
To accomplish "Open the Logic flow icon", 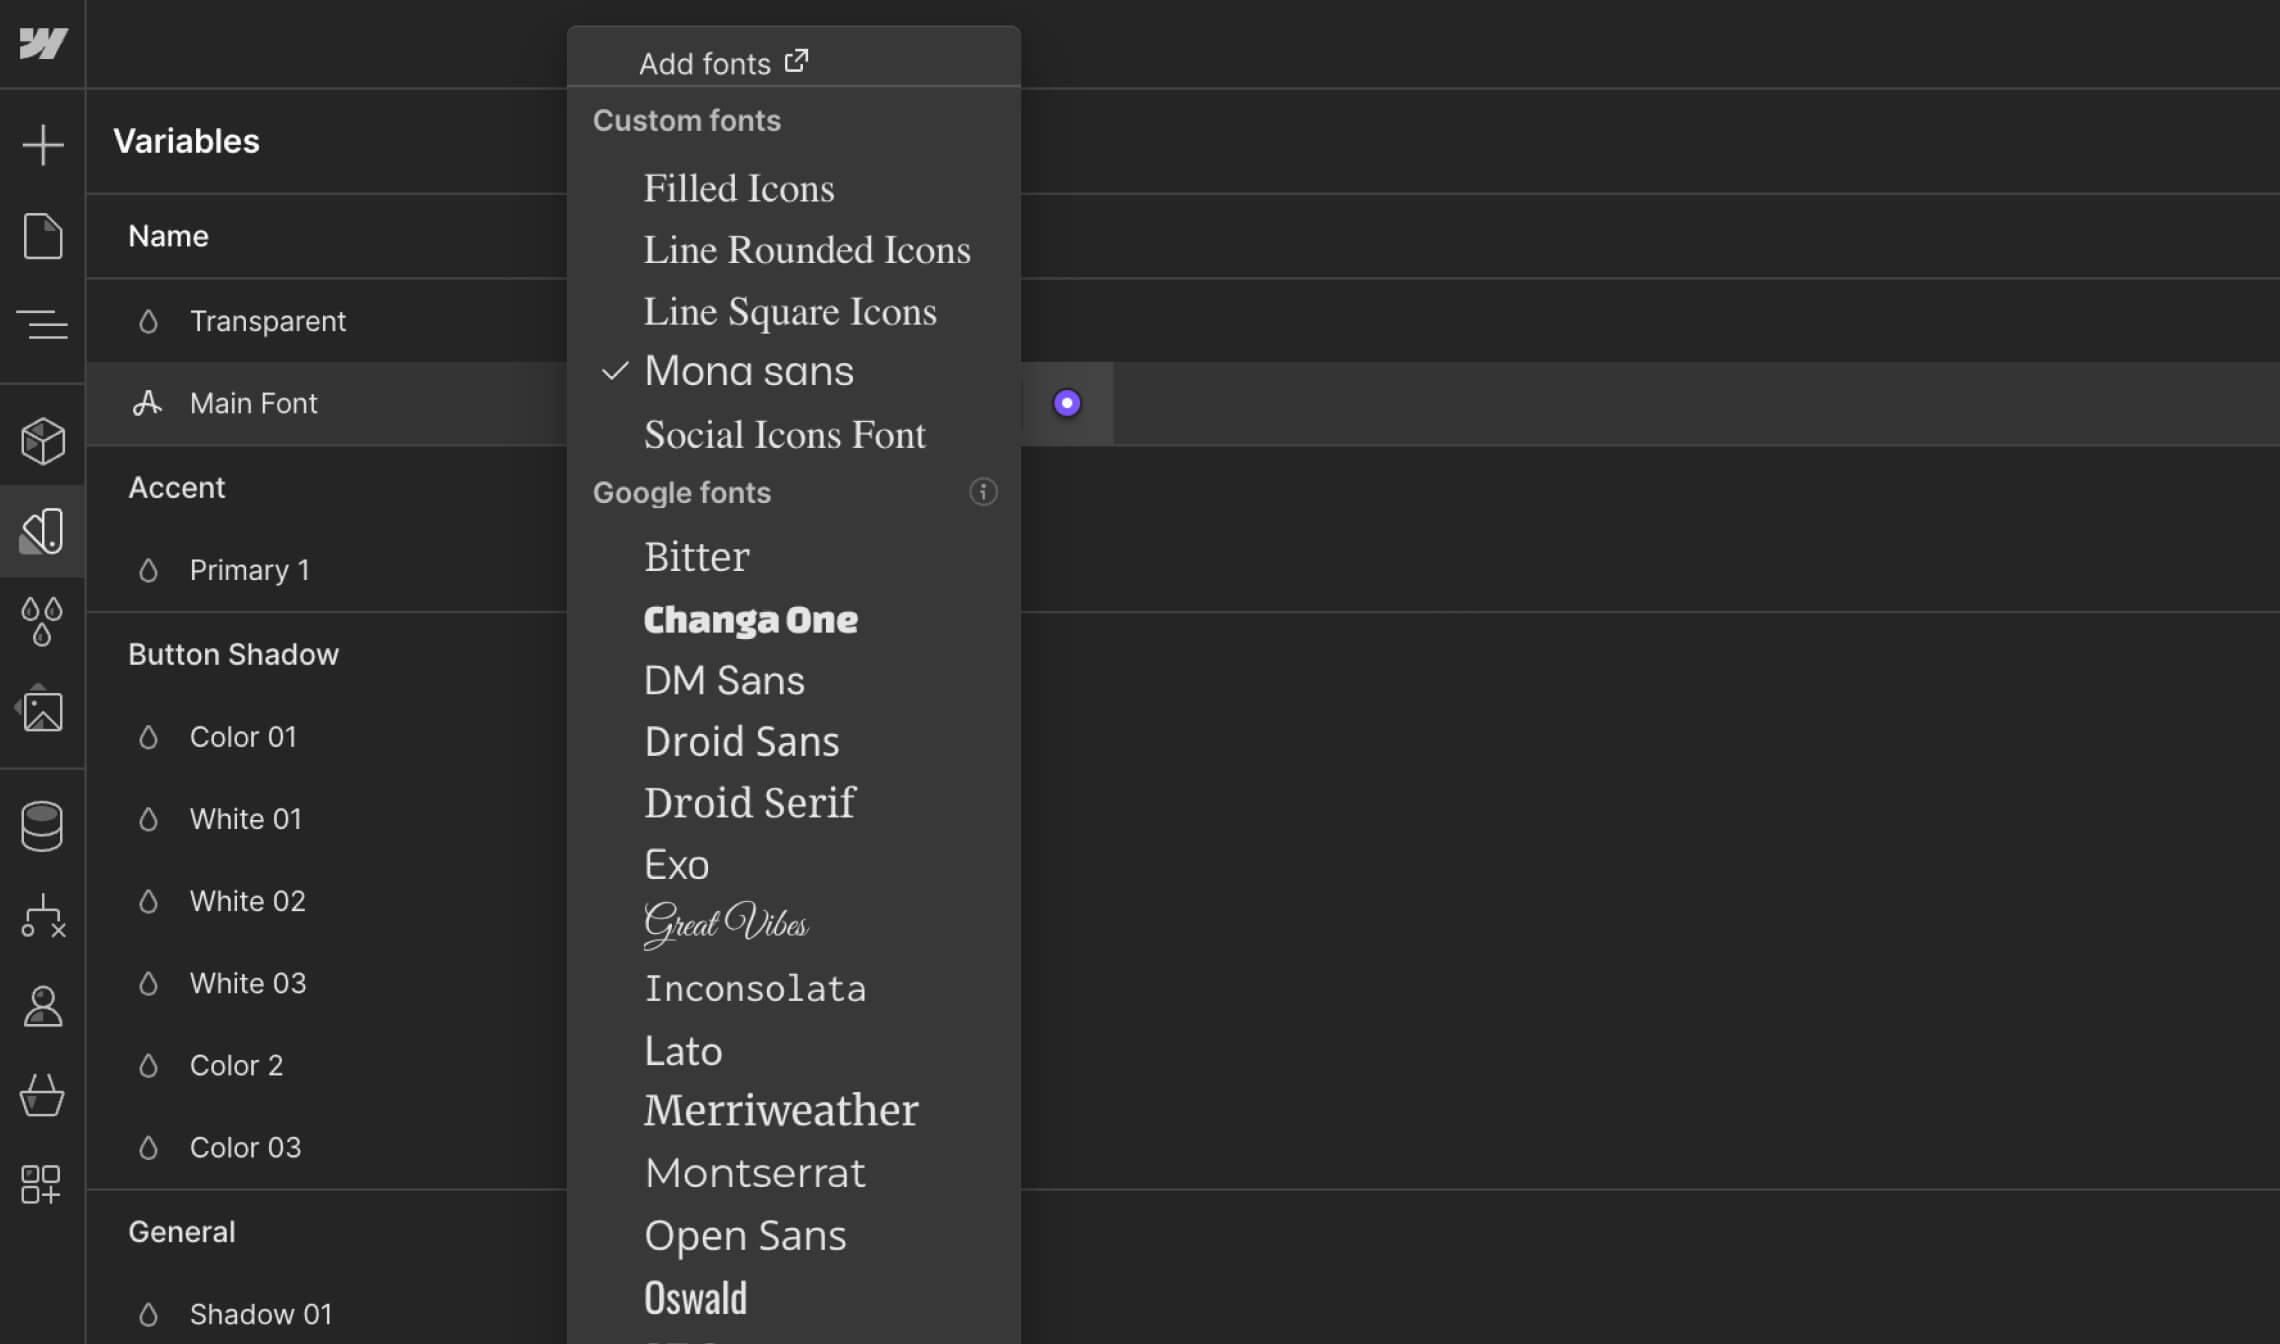I will pos(43,916).
